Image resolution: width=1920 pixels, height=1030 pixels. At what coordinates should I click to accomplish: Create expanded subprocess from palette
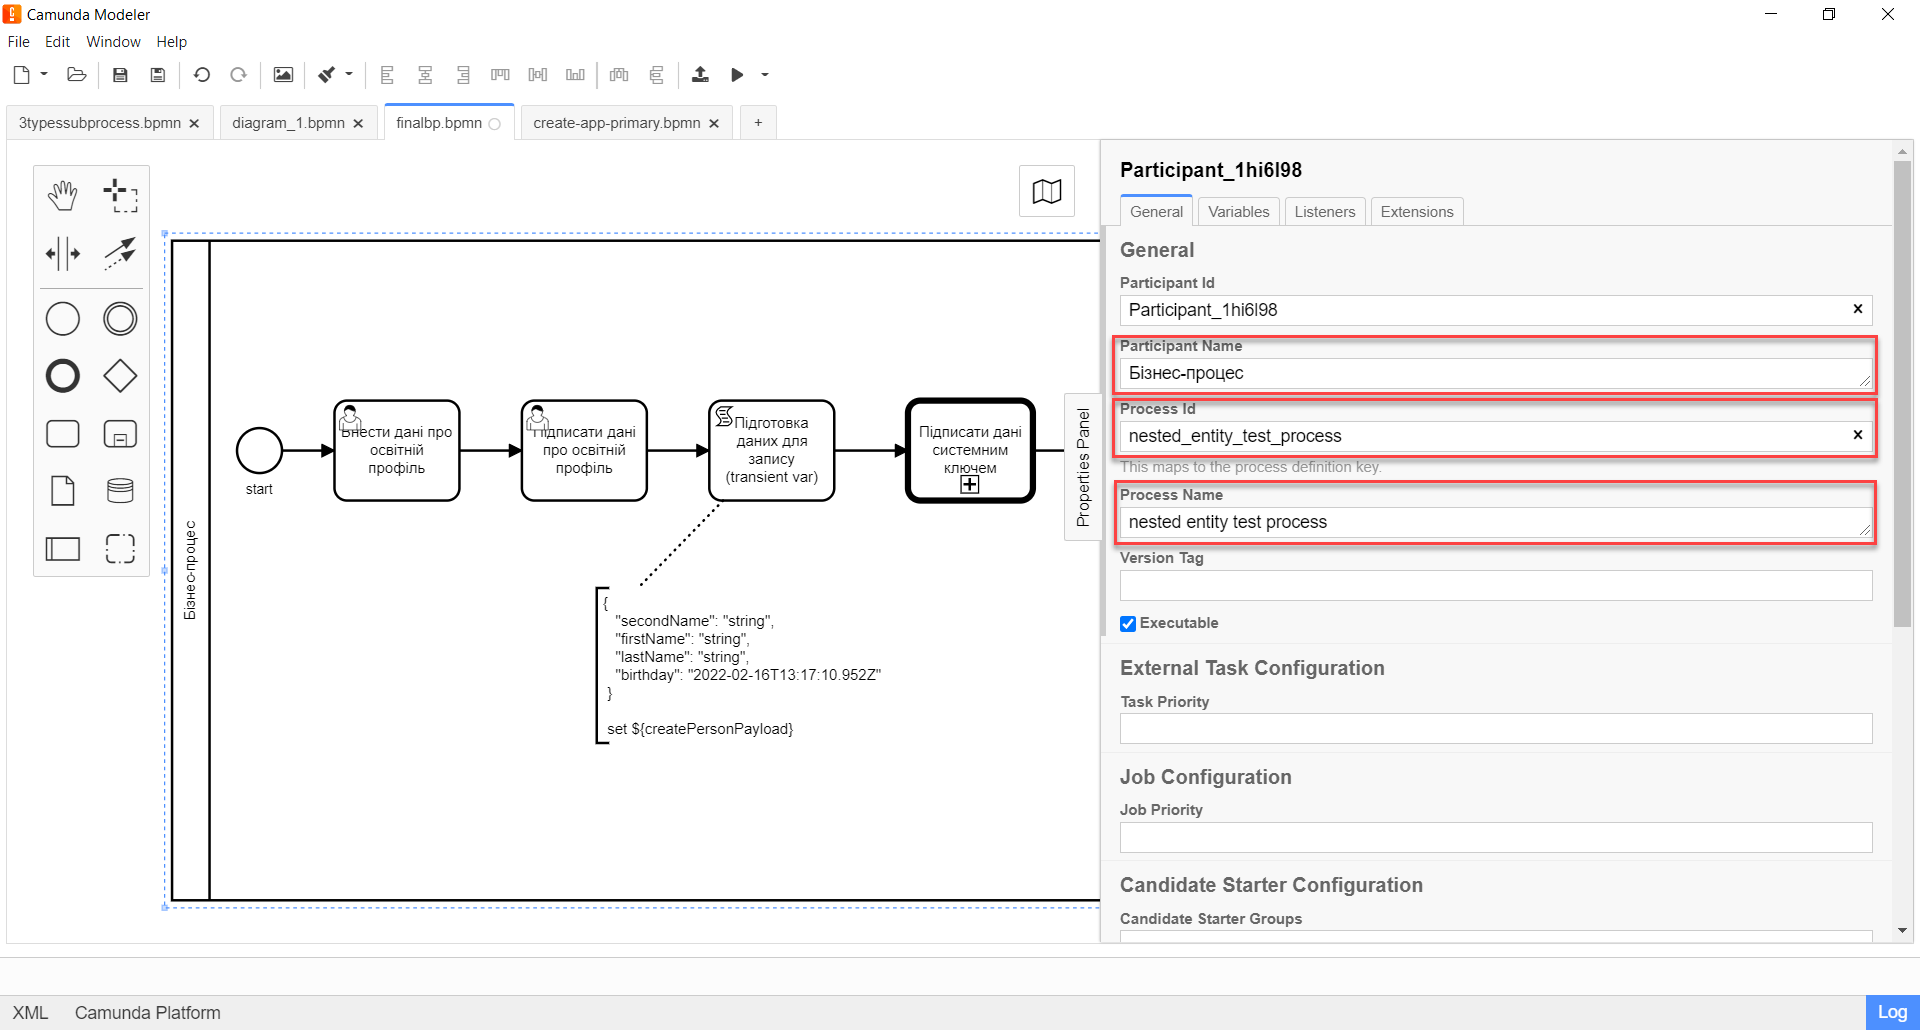tap(120, 434)
